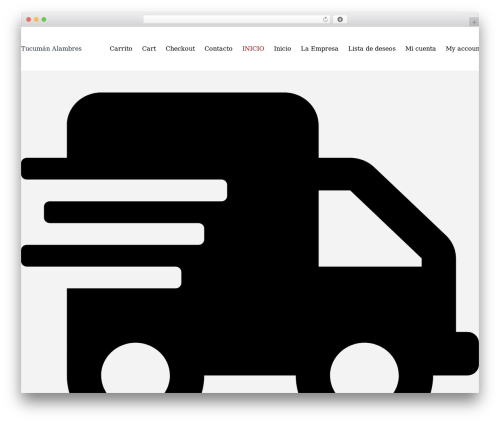Screen dimensions: 500x423
Task: Open the Carrito menu item
Action: point(121,49)
